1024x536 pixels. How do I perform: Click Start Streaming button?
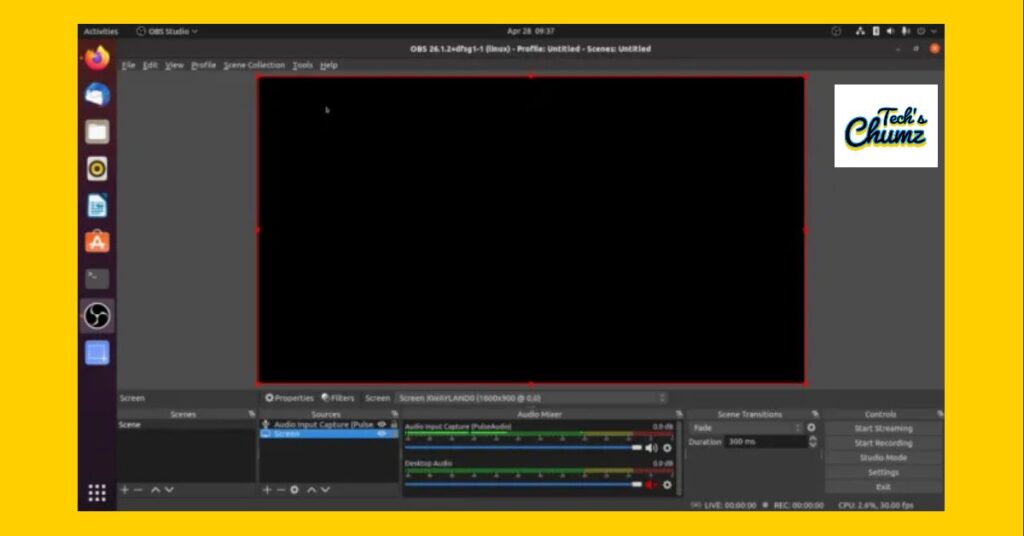coord(883,428)
